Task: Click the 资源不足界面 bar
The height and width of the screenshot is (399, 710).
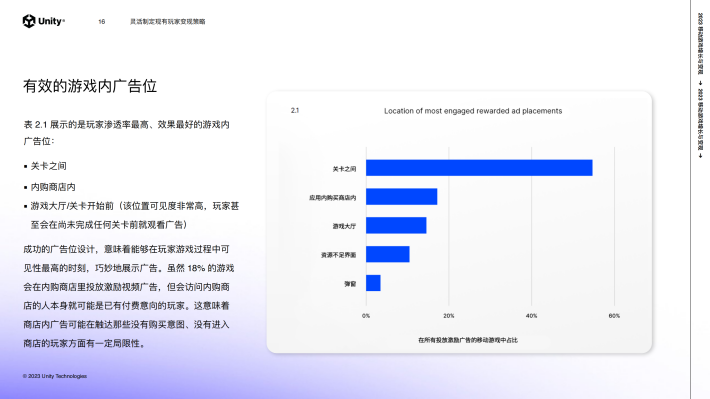Action: pos(388,254)
